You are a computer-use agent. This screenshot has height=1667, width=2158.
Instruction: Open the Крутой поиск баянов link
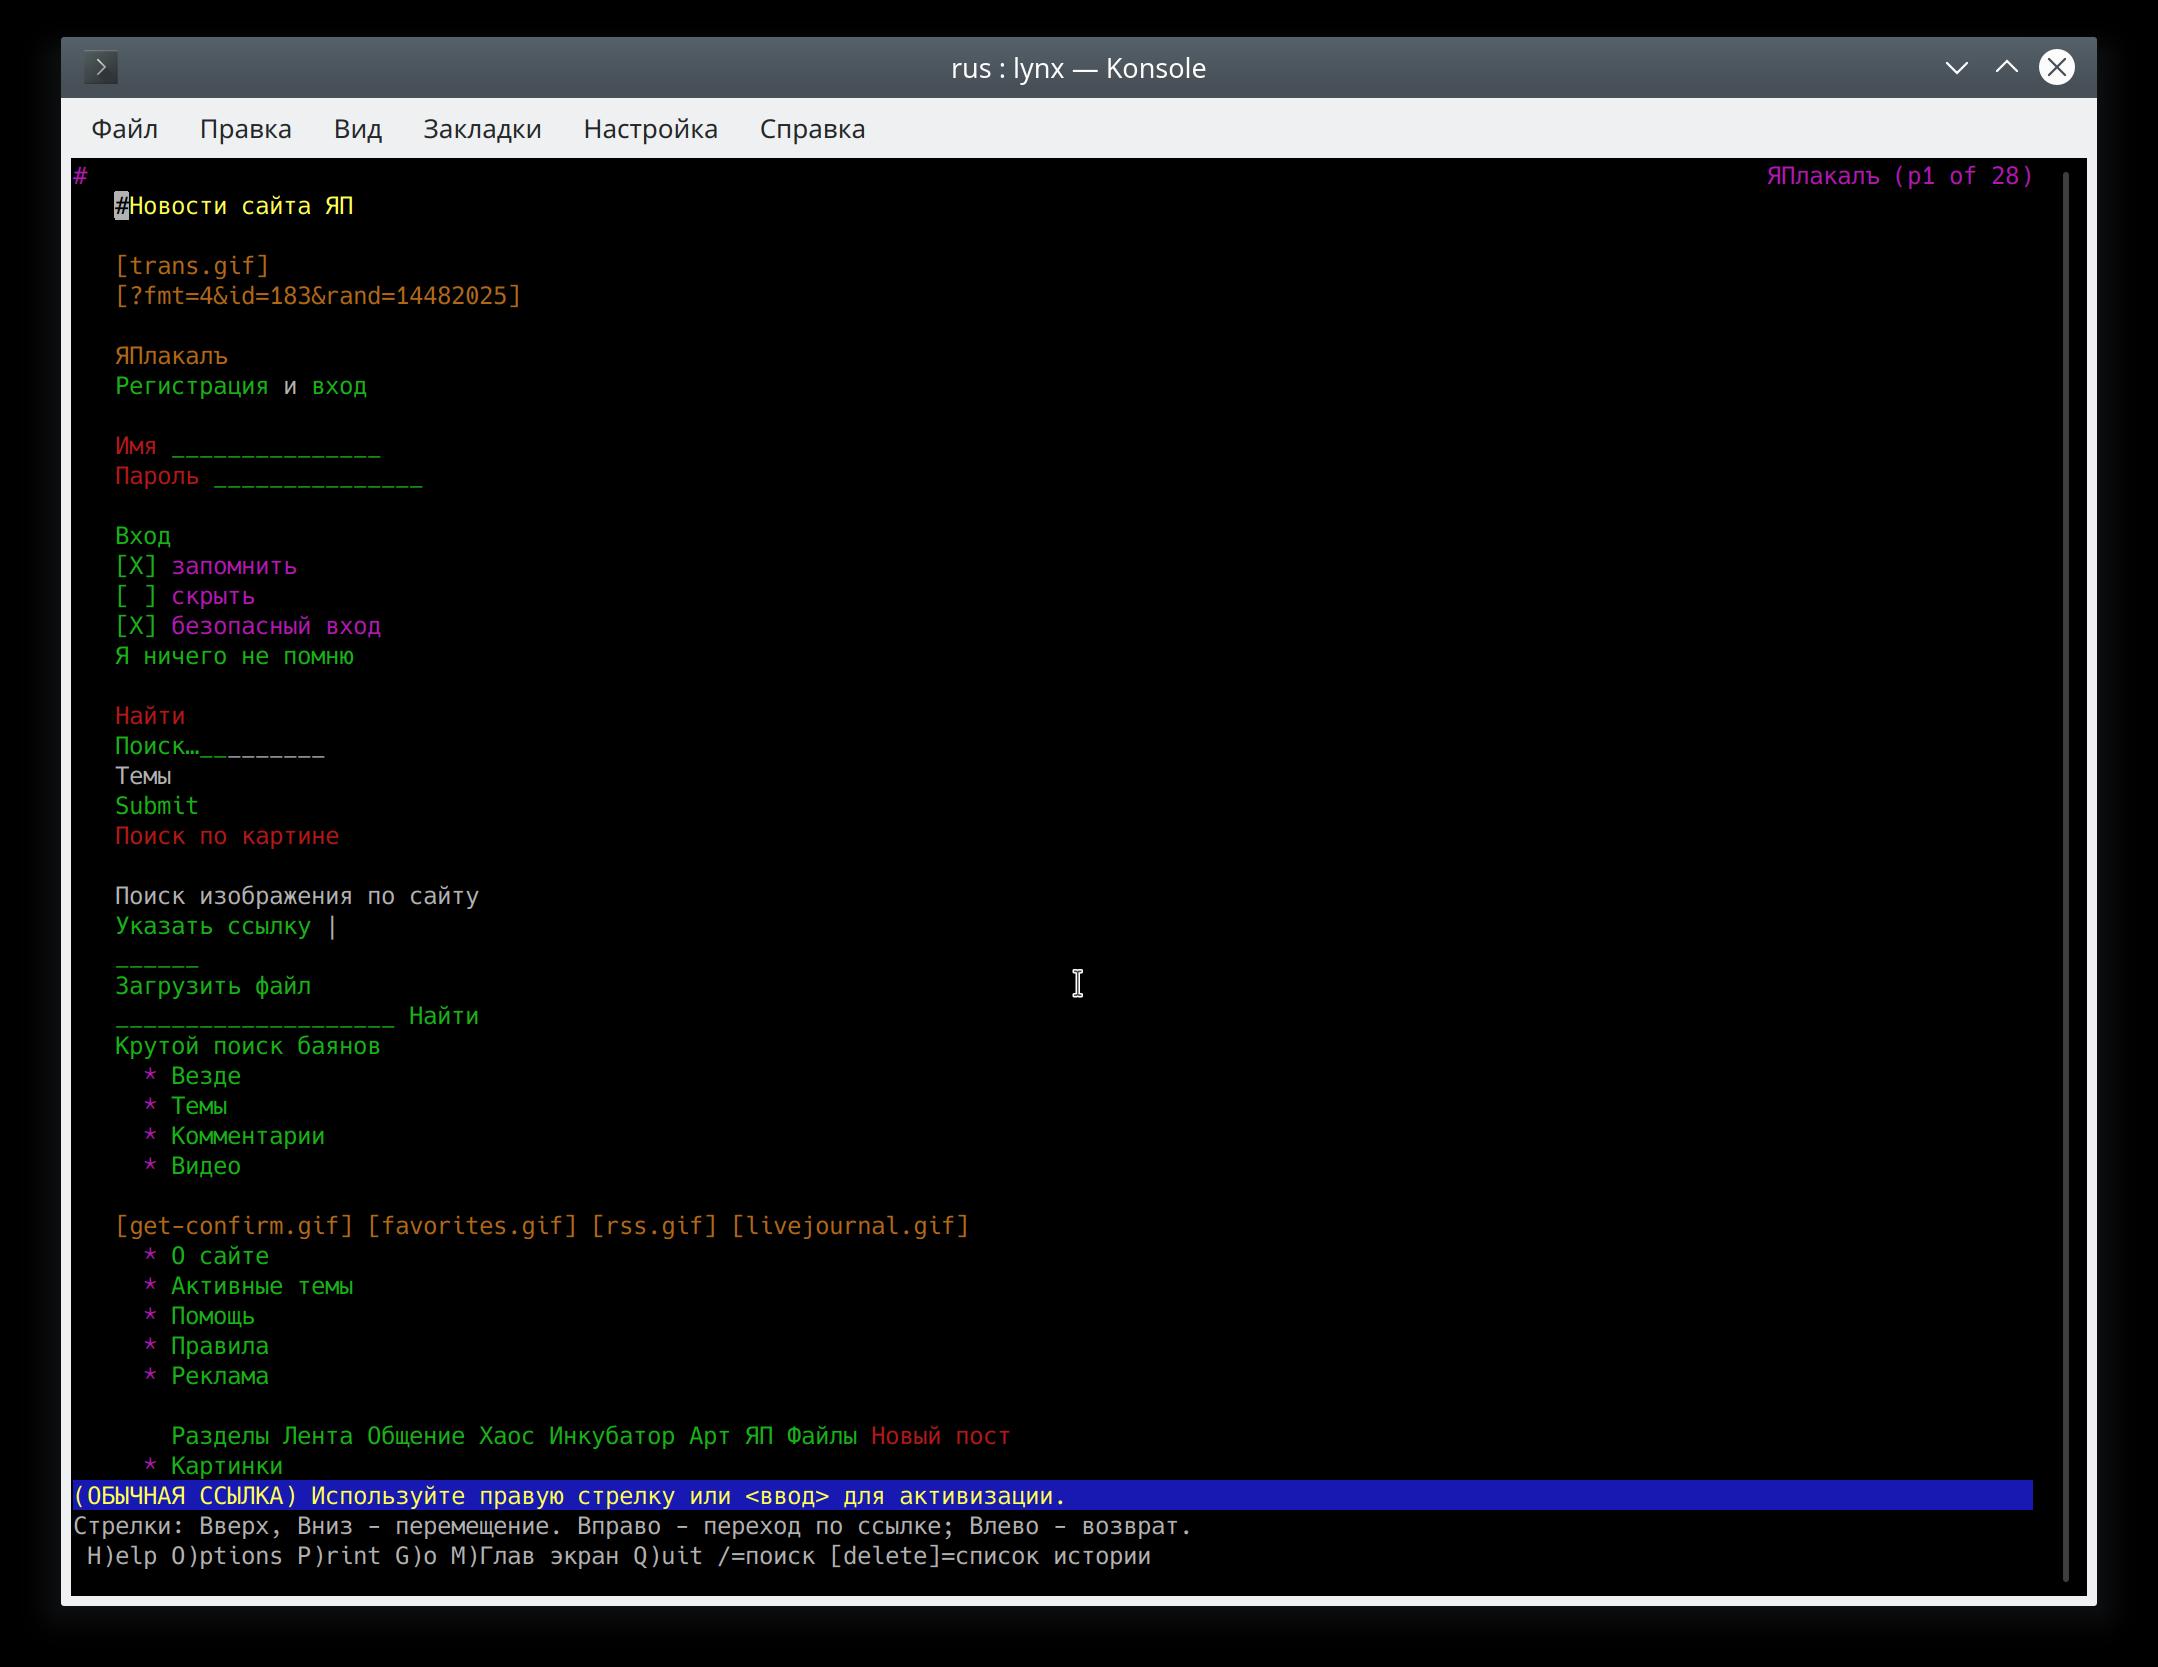248,1046
